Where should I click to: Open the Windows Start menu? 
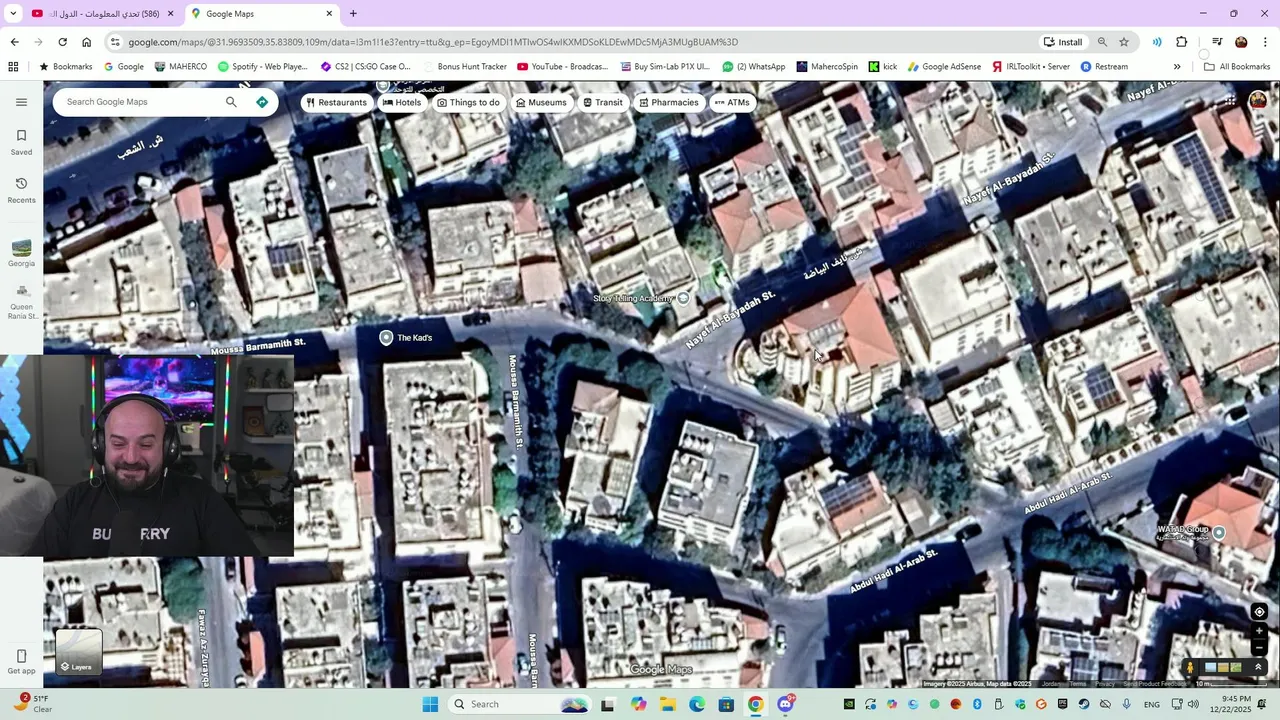[430, 704]
